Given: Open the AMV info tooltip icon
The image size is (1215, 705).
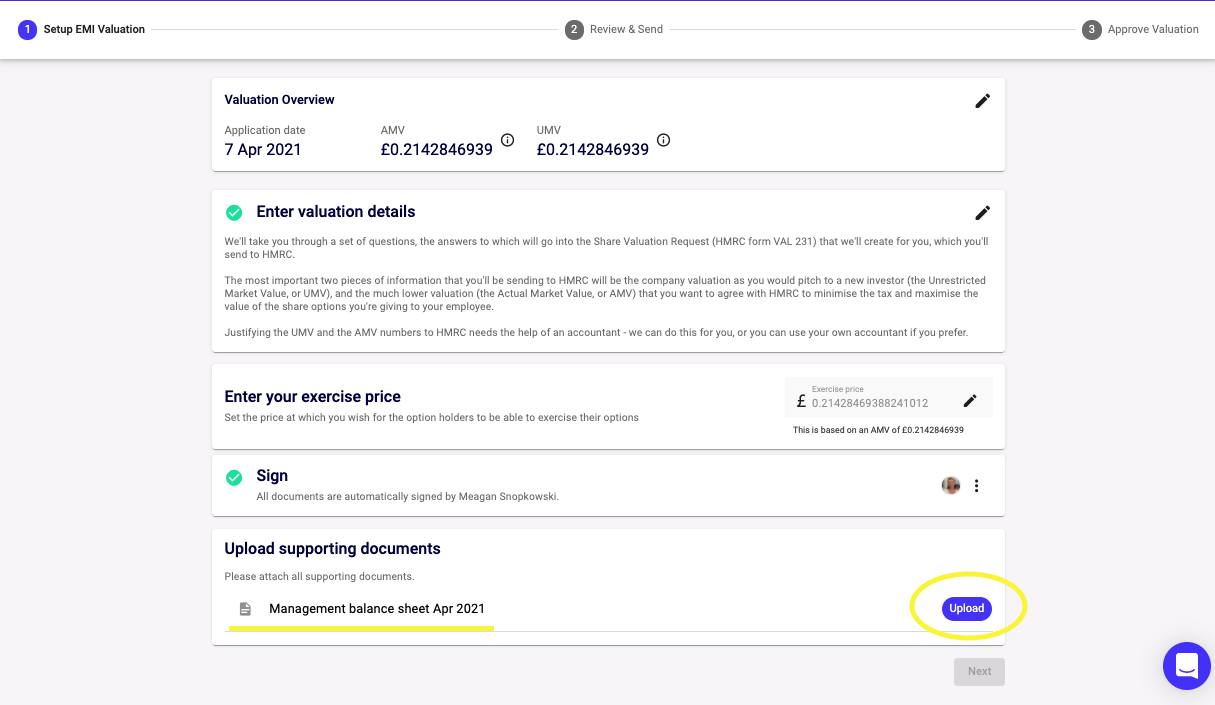Looking at the screenshot, I should pyautogui.click(x=507, y=140).
